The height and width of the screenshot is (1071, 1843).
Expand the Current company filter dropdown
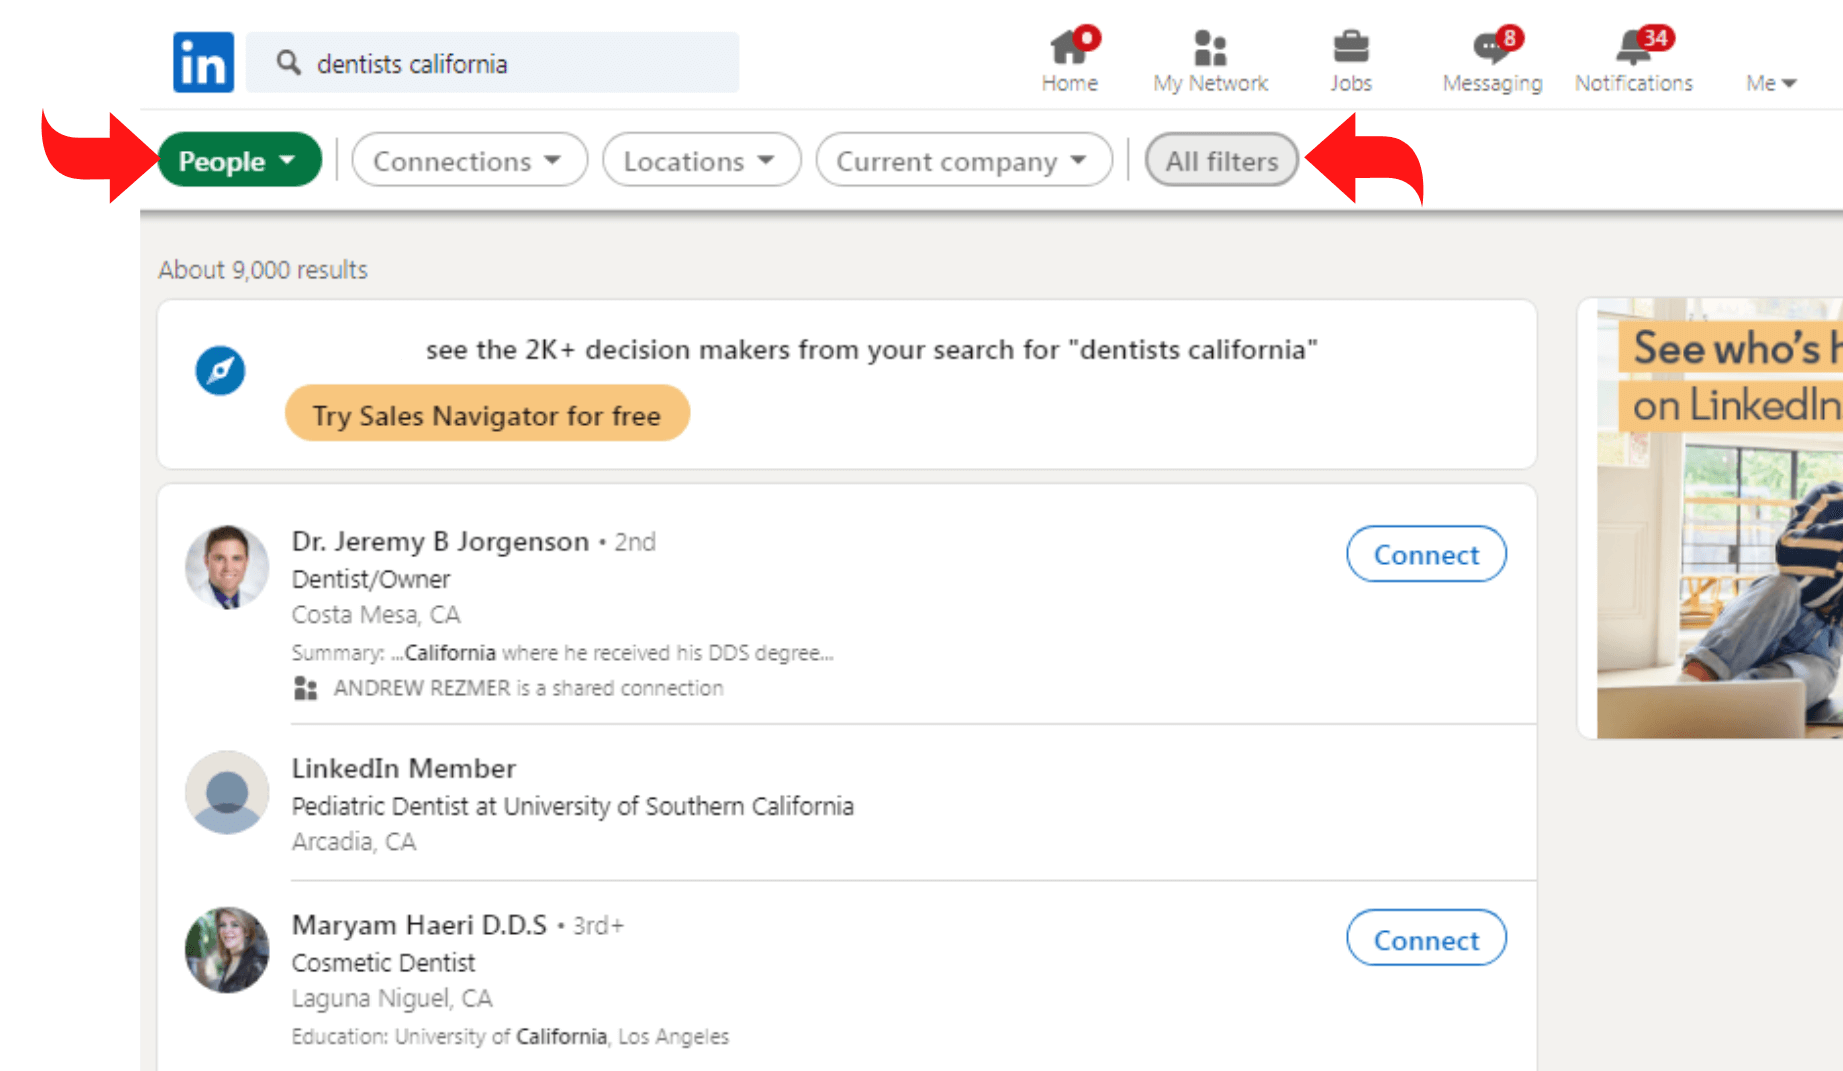pyautogui.click(x=963, y=160)
